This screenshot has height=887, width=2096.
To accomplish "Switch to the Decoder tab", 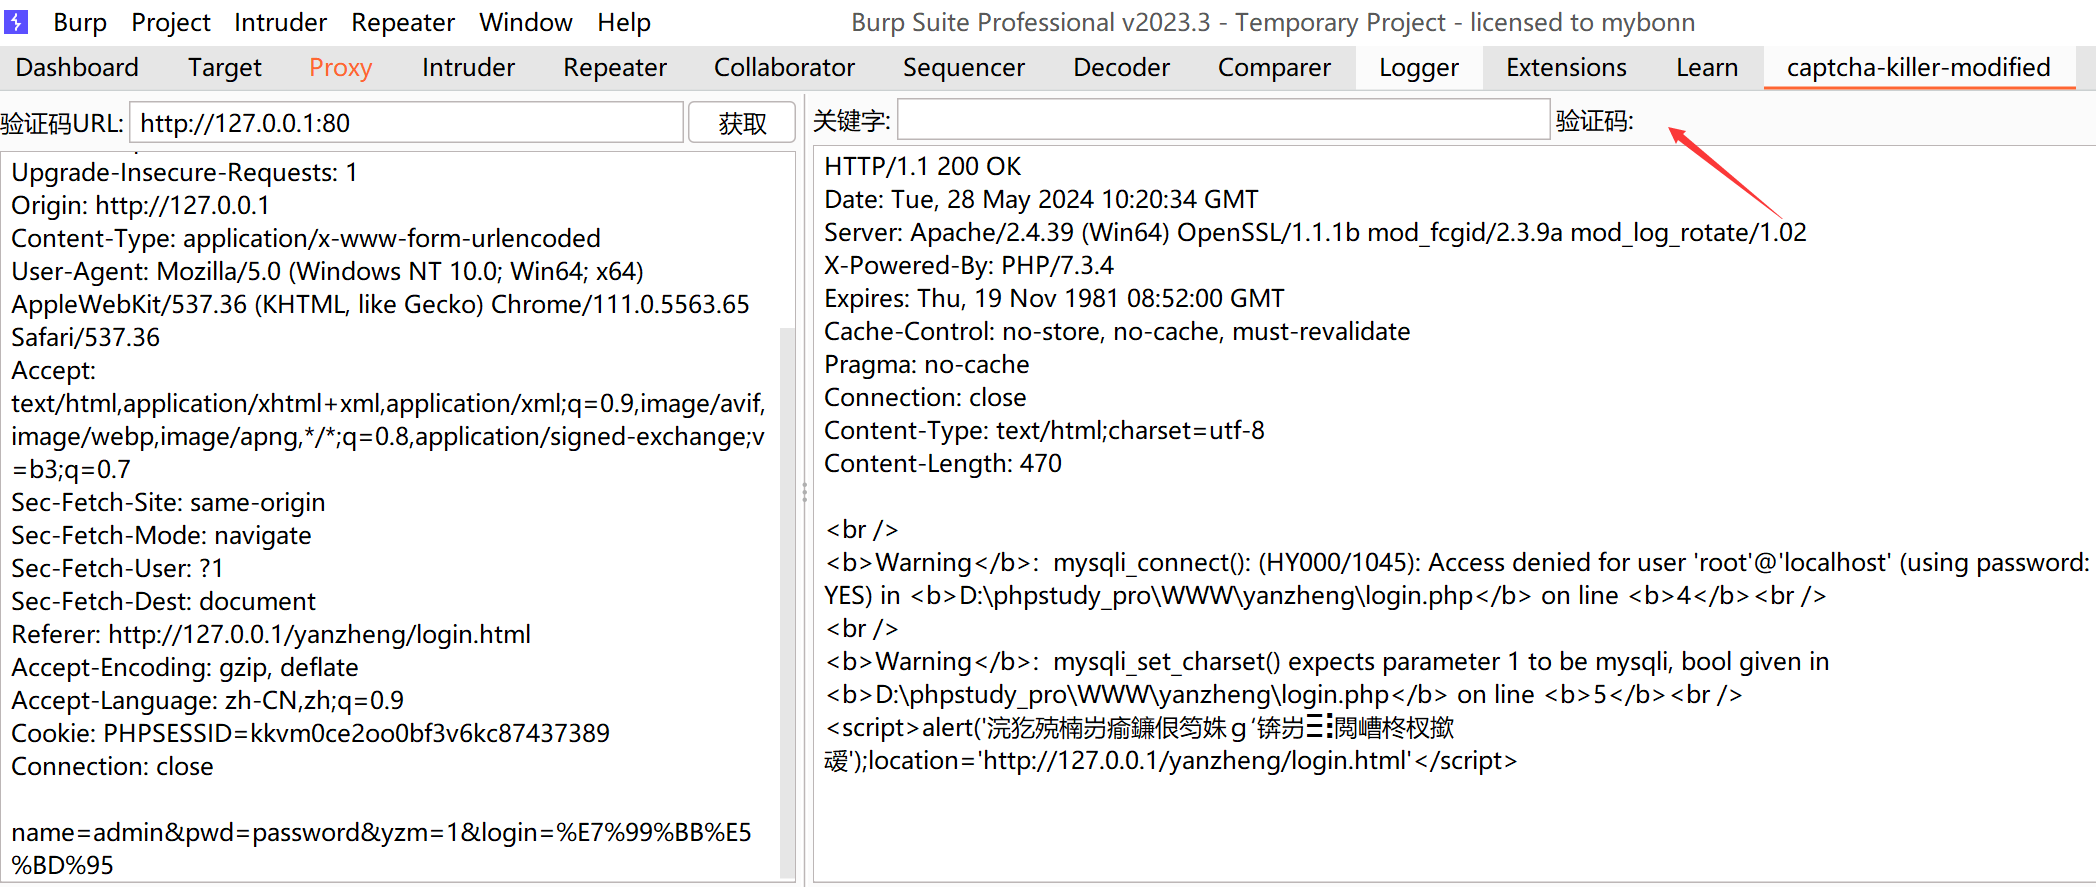I will coord(1121,67).
